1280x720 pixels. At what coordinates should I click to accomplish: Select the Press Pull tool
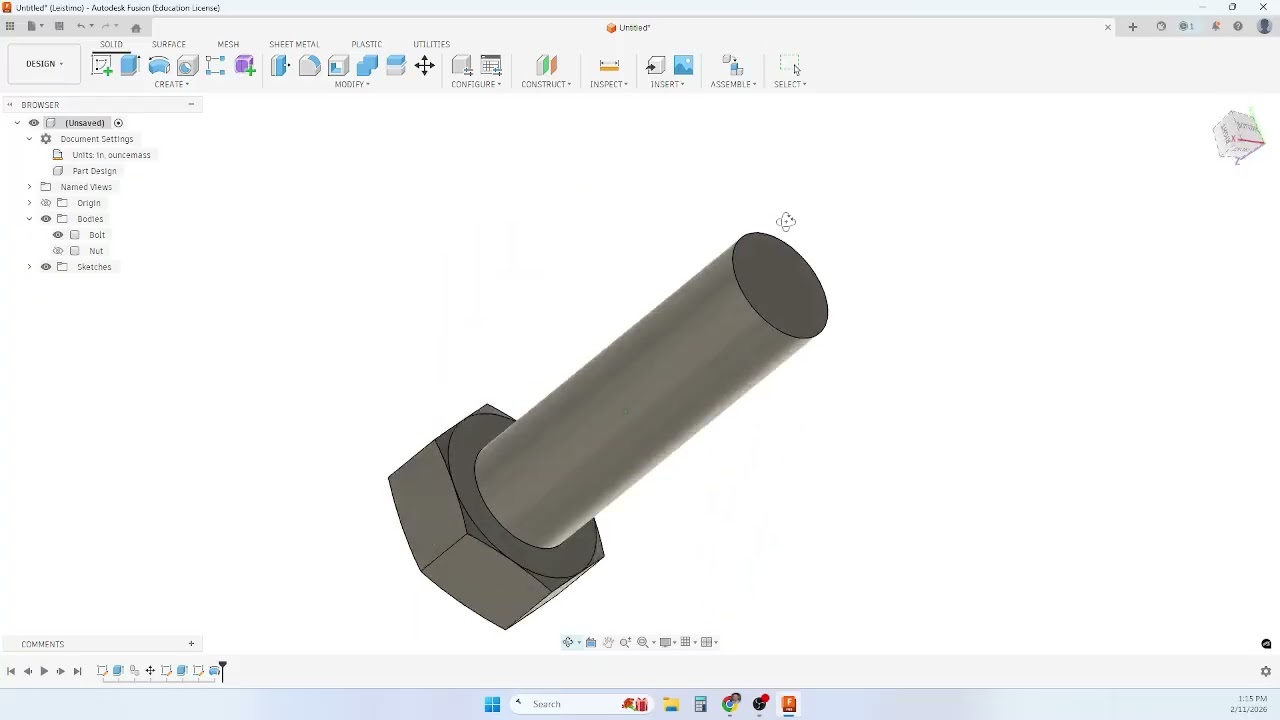coord(280,66)
